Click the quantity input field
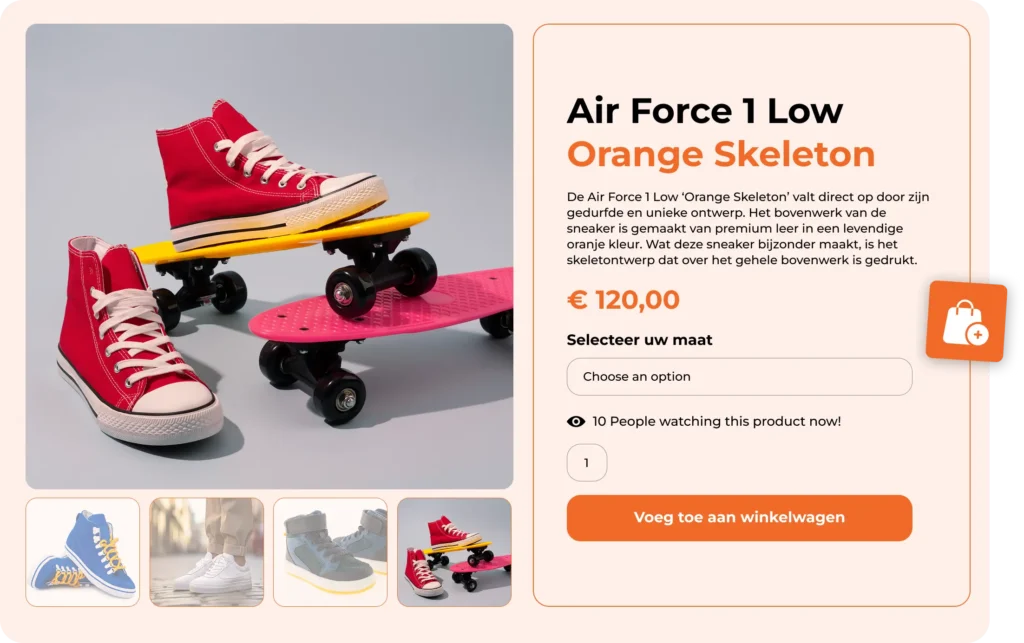Image resolution: width=1024 pixels, height=643 pixels. pos(587,463)
